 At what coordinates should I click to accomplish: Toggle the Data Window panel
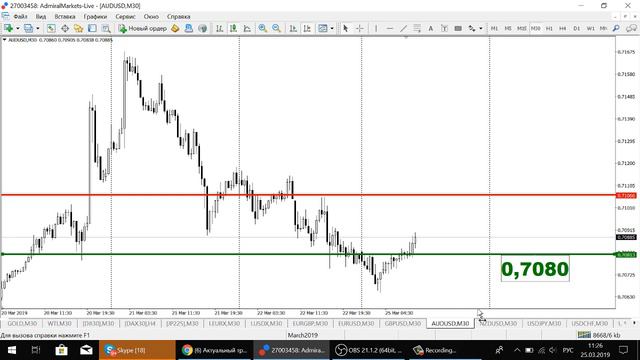(64, 28)
